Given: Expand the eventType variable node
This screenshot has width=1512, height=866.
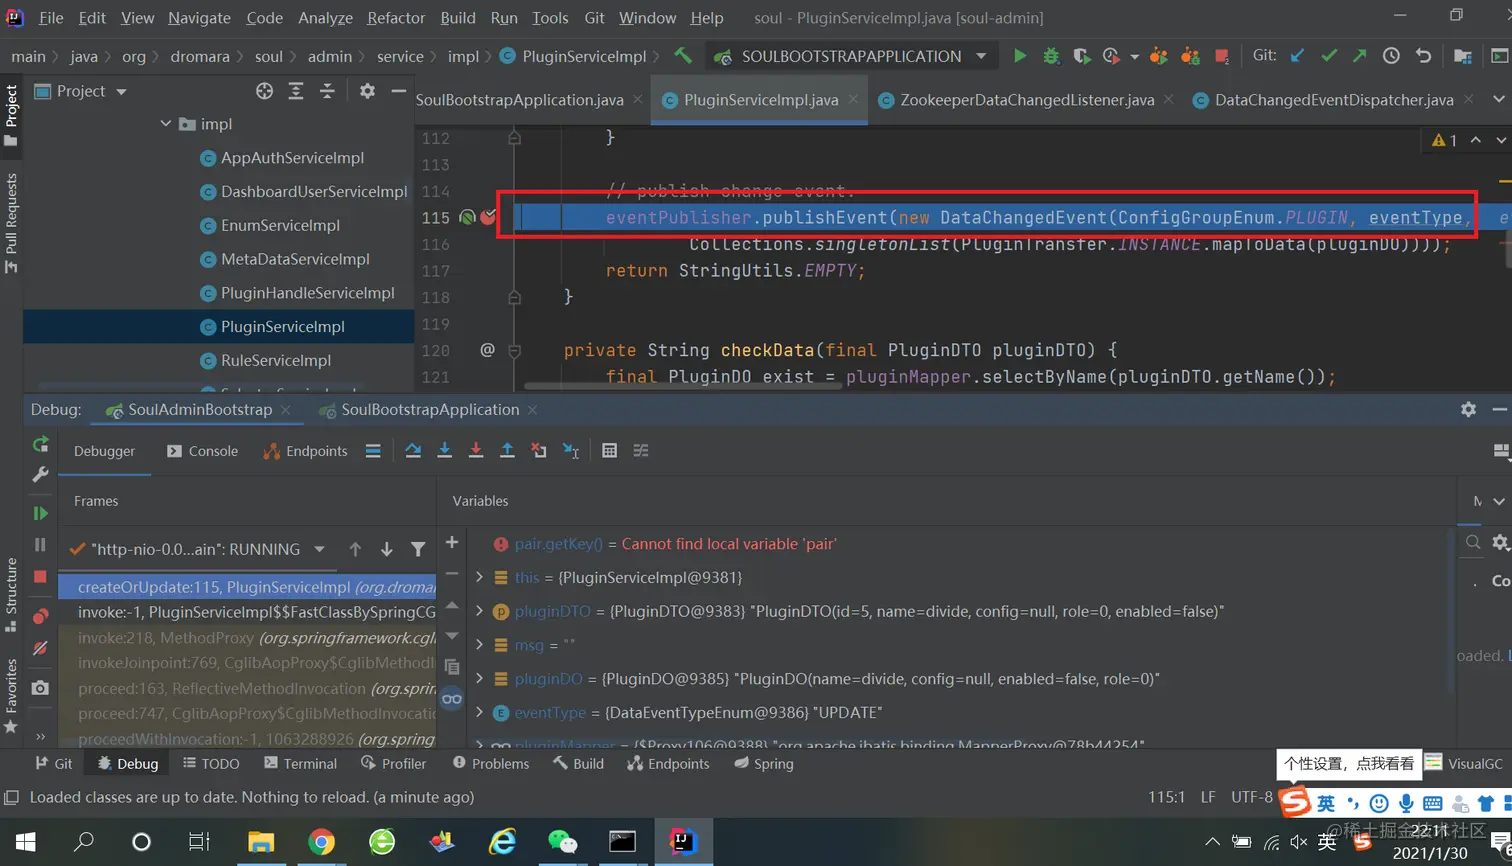Looking at the screenshot, I should [479, 712].
